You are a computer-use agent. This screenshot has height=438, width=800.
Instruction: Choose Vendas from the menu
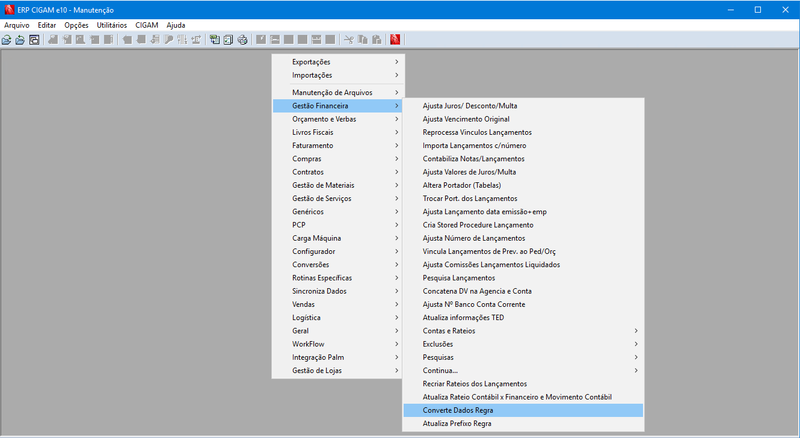pos(338,305)
